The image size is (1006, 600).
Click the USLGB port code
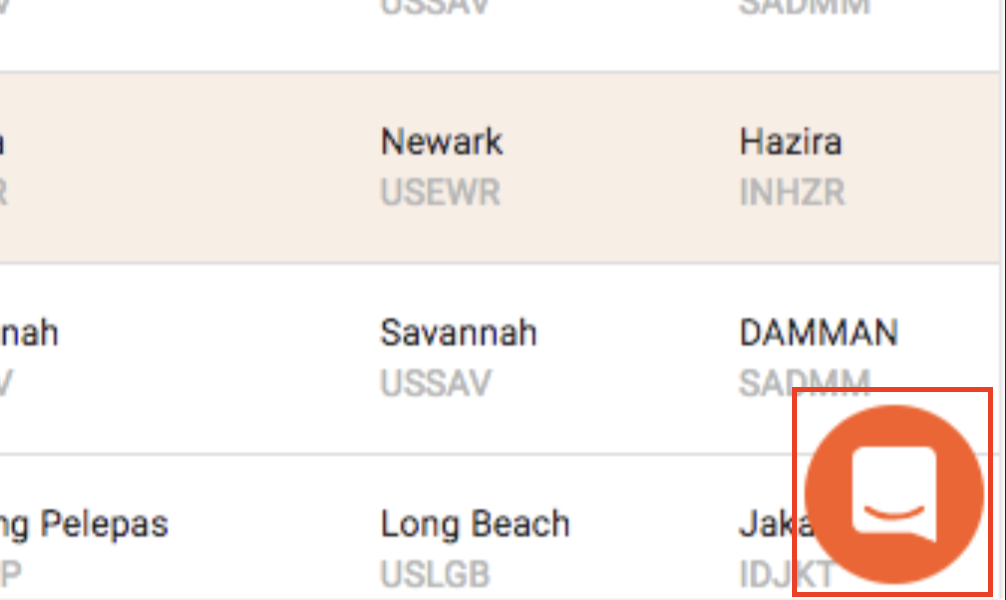(435, 574)
